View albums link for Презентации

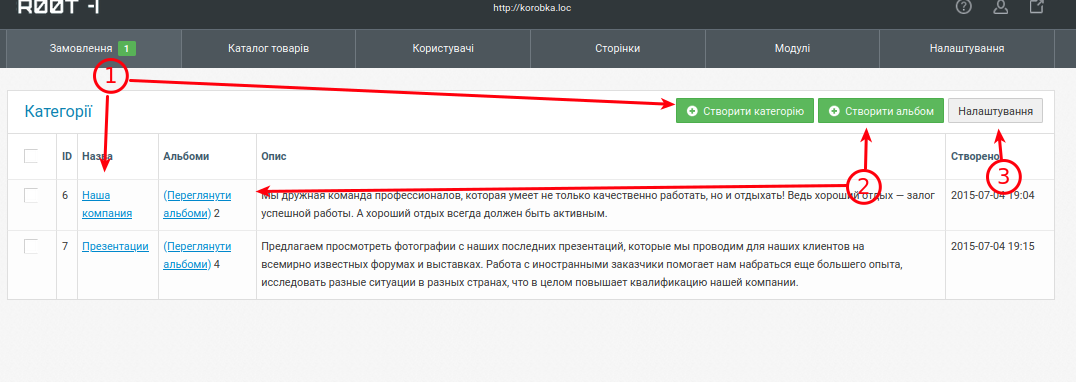point(197,255)
